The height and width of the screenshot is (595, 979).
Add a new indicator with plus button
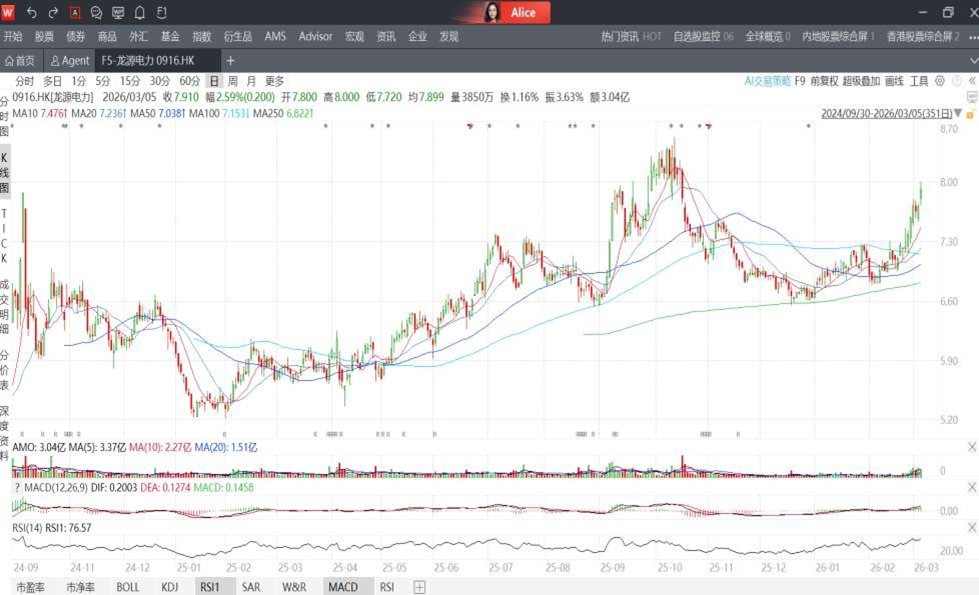[420, 587]
